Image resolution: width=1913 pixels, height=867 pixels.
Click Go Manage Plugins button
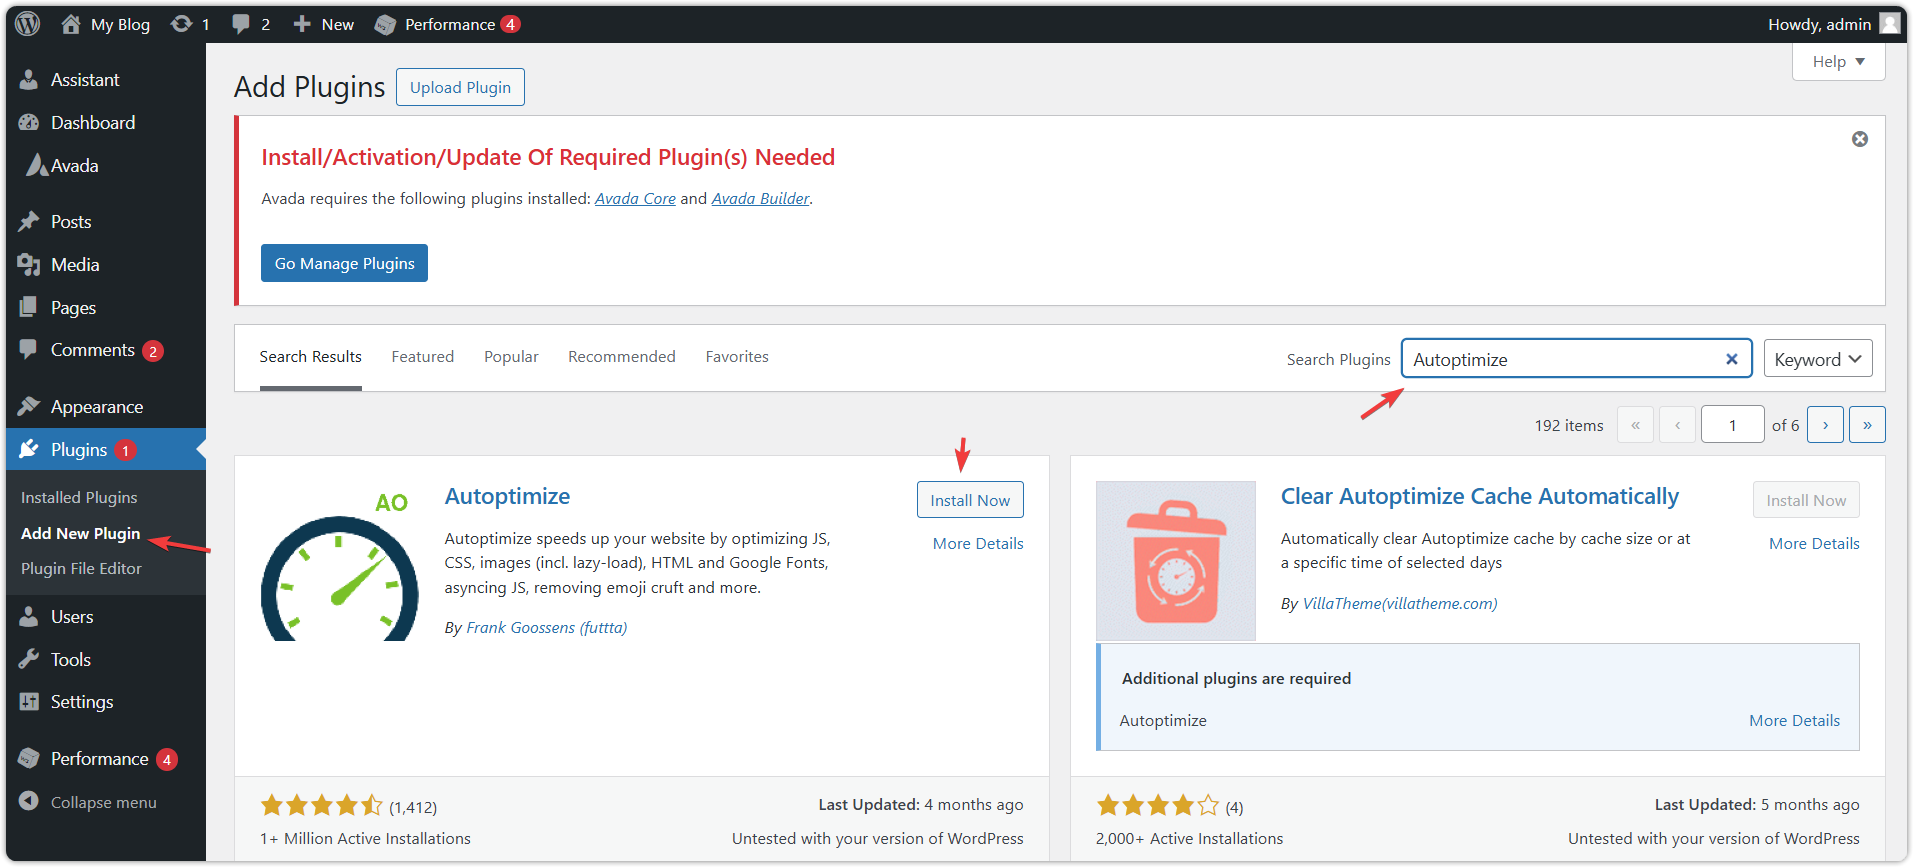[x=344, y=263]
